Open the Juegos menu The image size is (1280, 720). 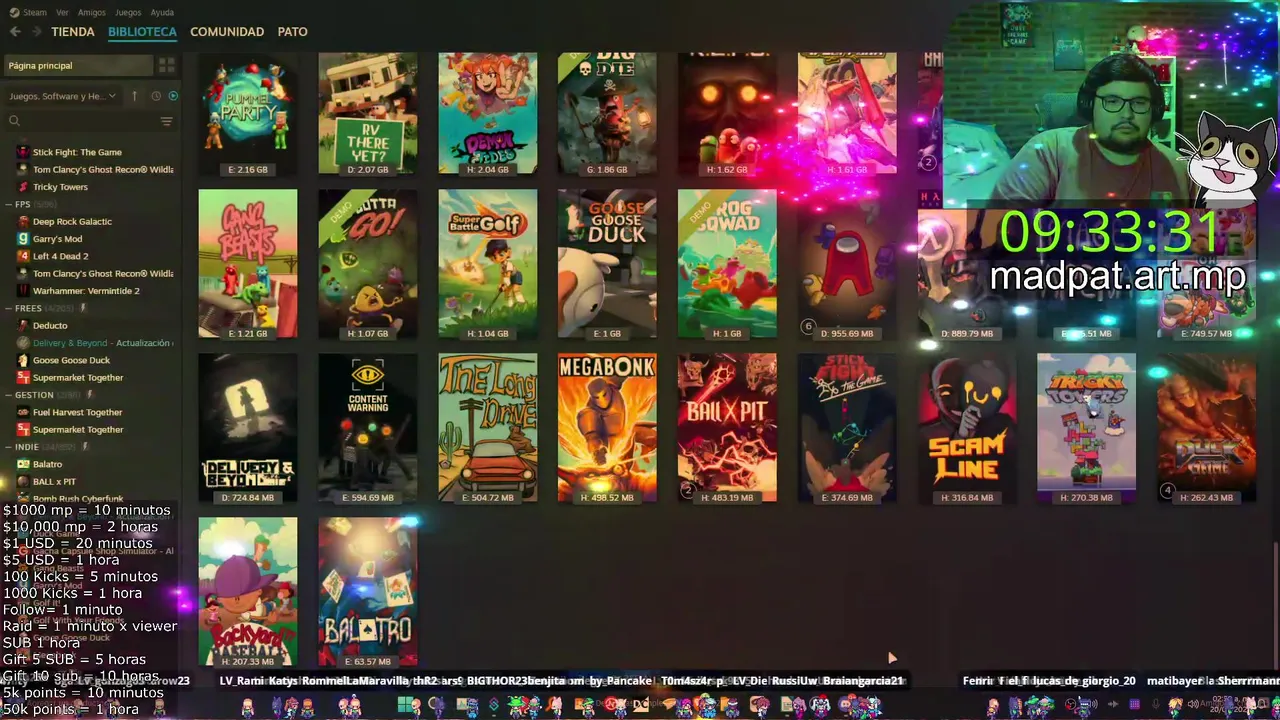(x=128, y=12)
